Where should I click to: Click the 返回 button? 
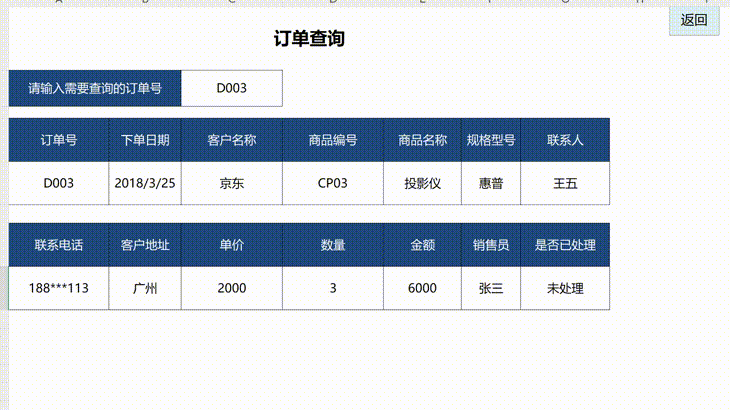tap(694, 20)
